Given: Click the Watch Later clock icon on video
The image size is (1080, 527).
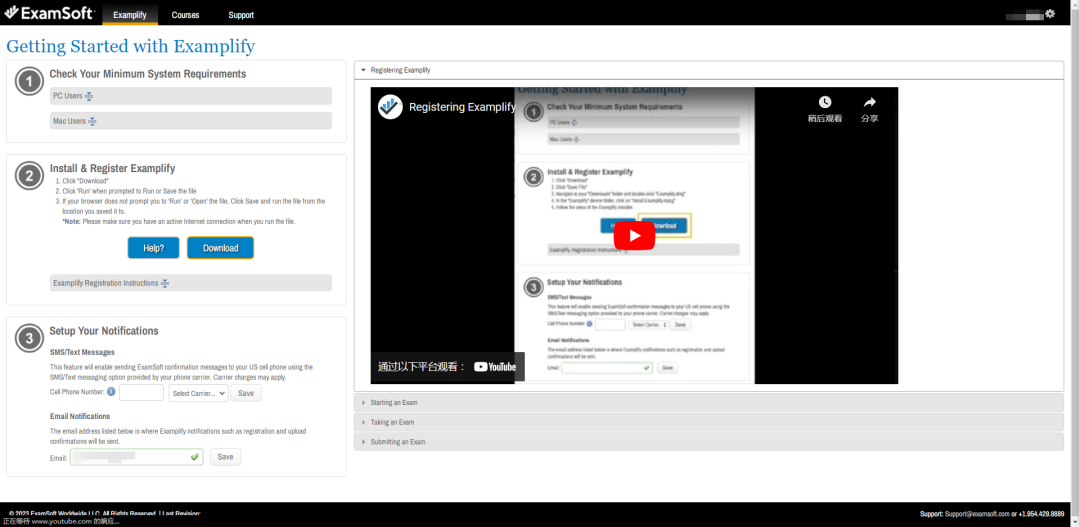Looking at the screenshot, I should coord(824,102).
